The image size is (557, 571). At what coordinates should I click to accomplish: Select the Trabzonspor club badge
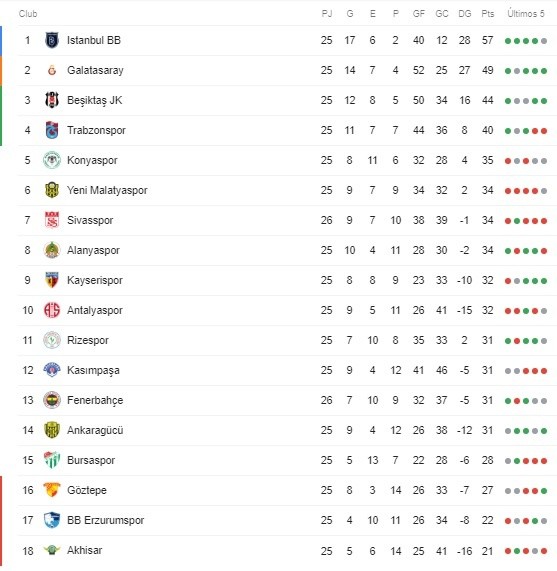click(x=52, y=130)
